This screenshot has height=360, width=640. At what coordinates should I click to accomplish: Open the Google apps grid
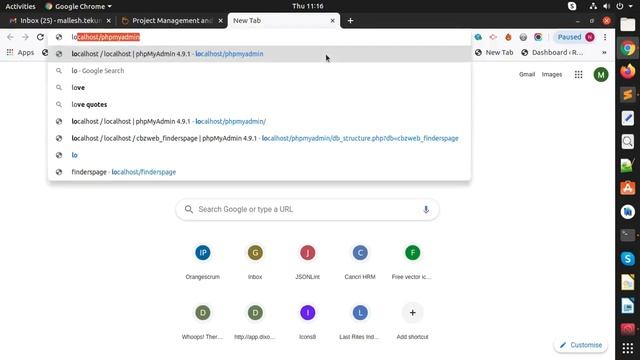click(578, 74)
